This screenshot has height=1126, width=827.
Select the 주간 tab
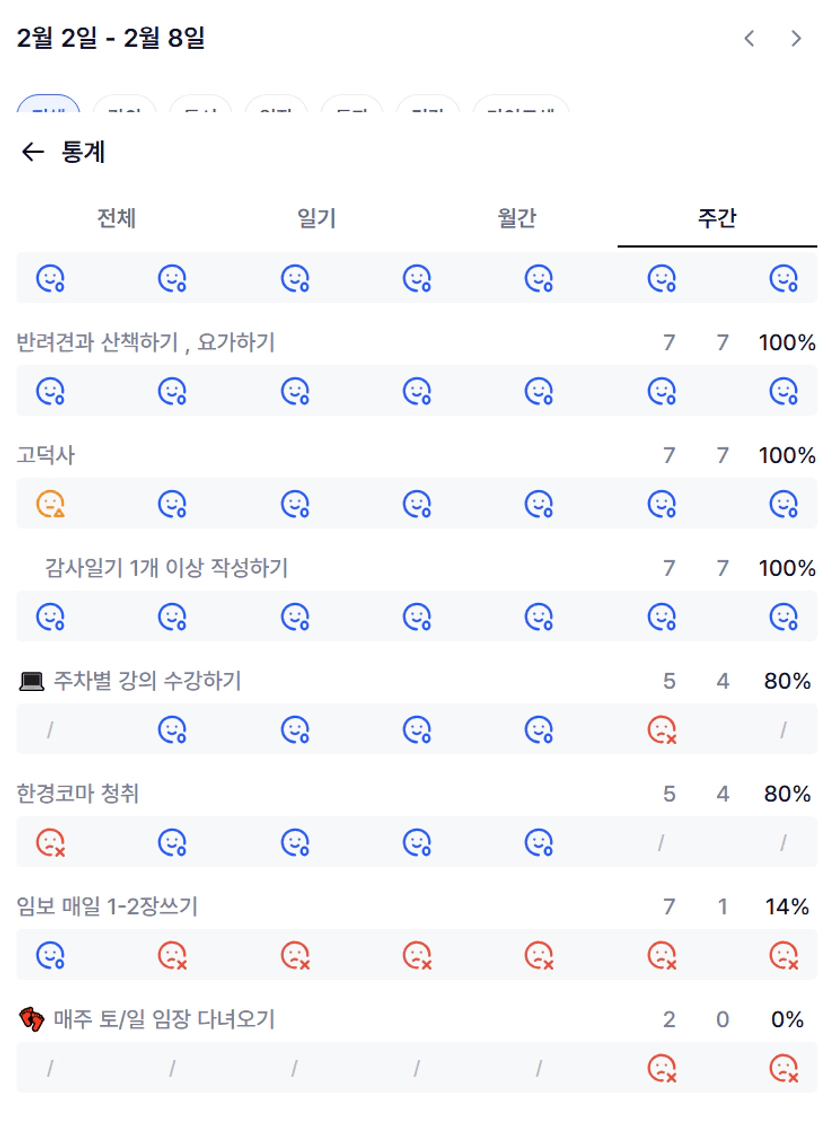pos(717,218)
